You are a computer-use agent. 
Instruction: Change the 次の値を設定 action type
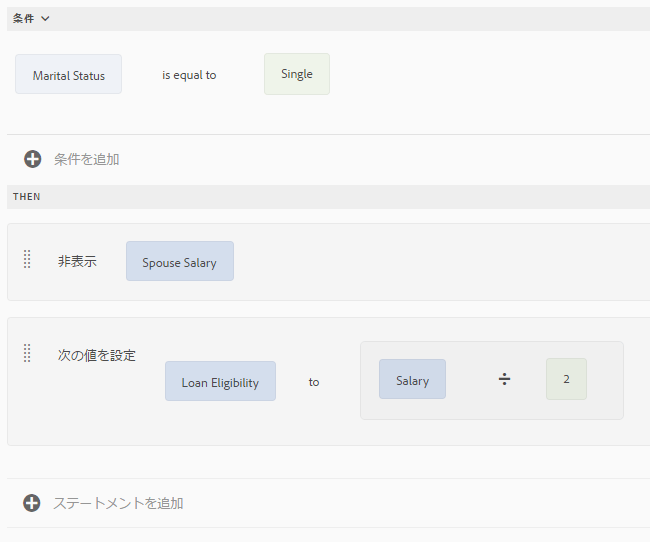[x=97, y=355]
